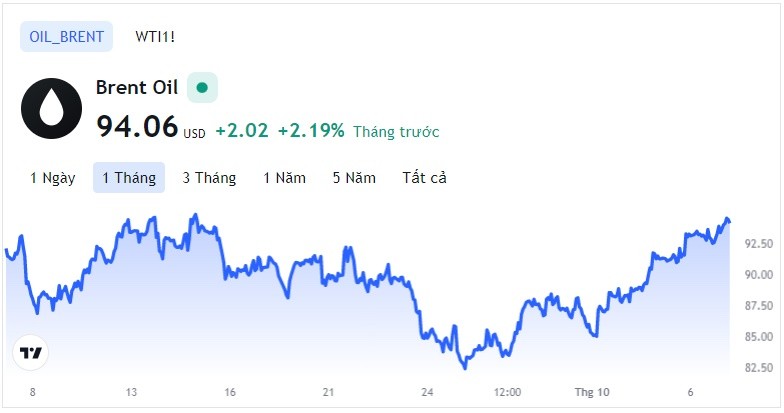Click the chart's latest price point
The width and height of the screenshot is (784, 413).
(730, 222)
